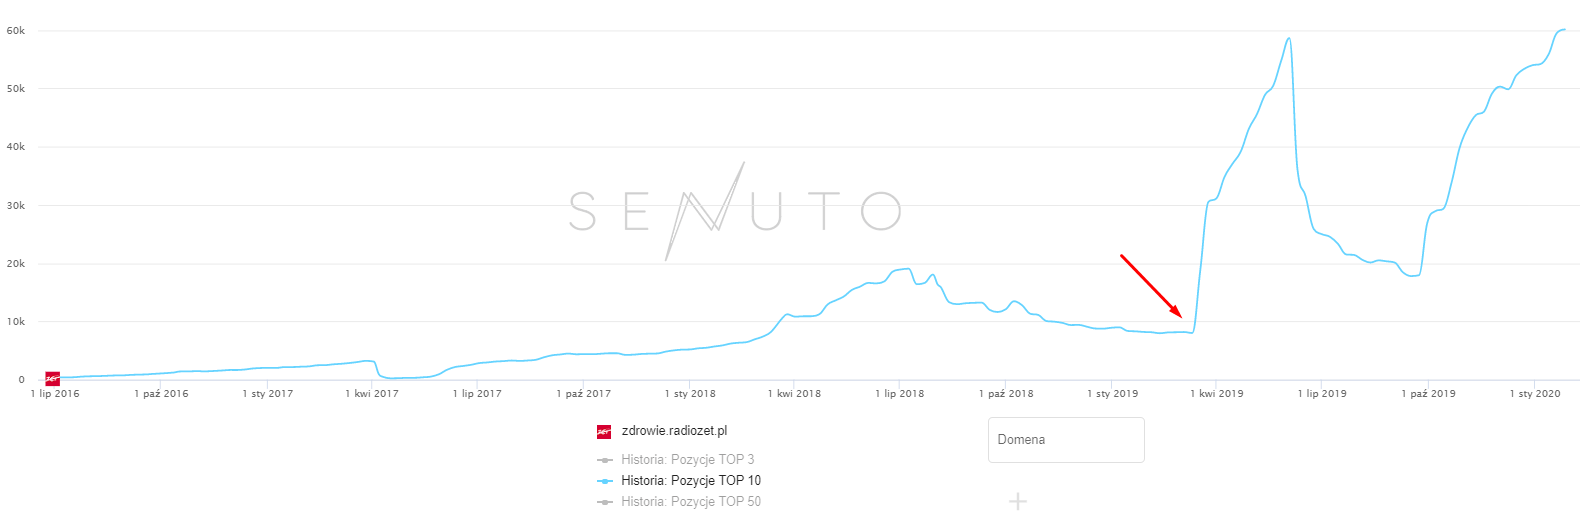
Task: Enable the Historia: Pozycje TOP 50 series
Action: pos(690,502)
